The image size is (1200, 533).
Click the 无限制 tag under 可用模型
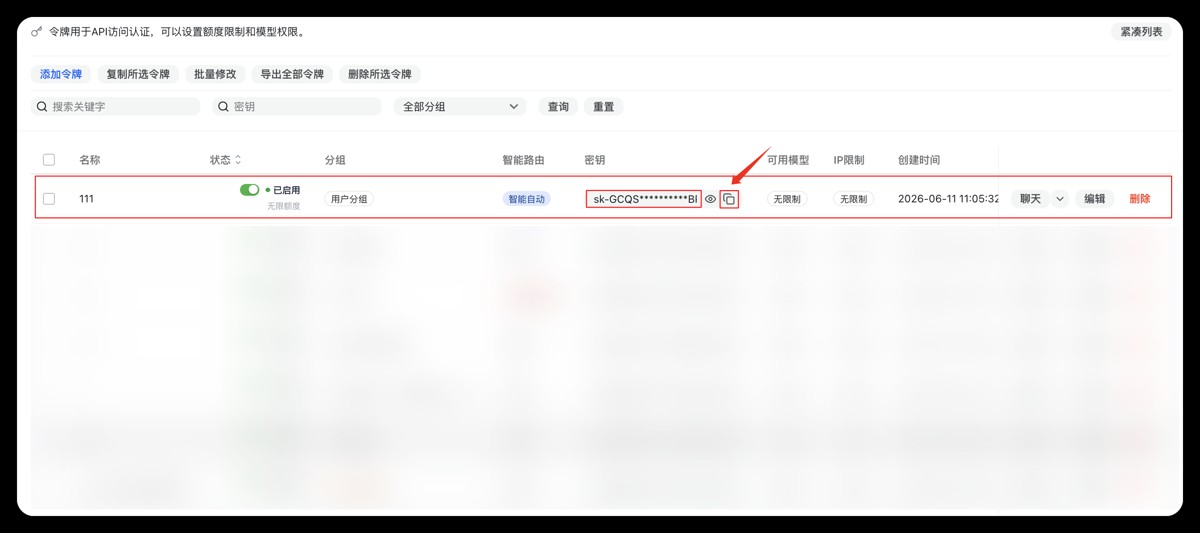click(787, 199)
